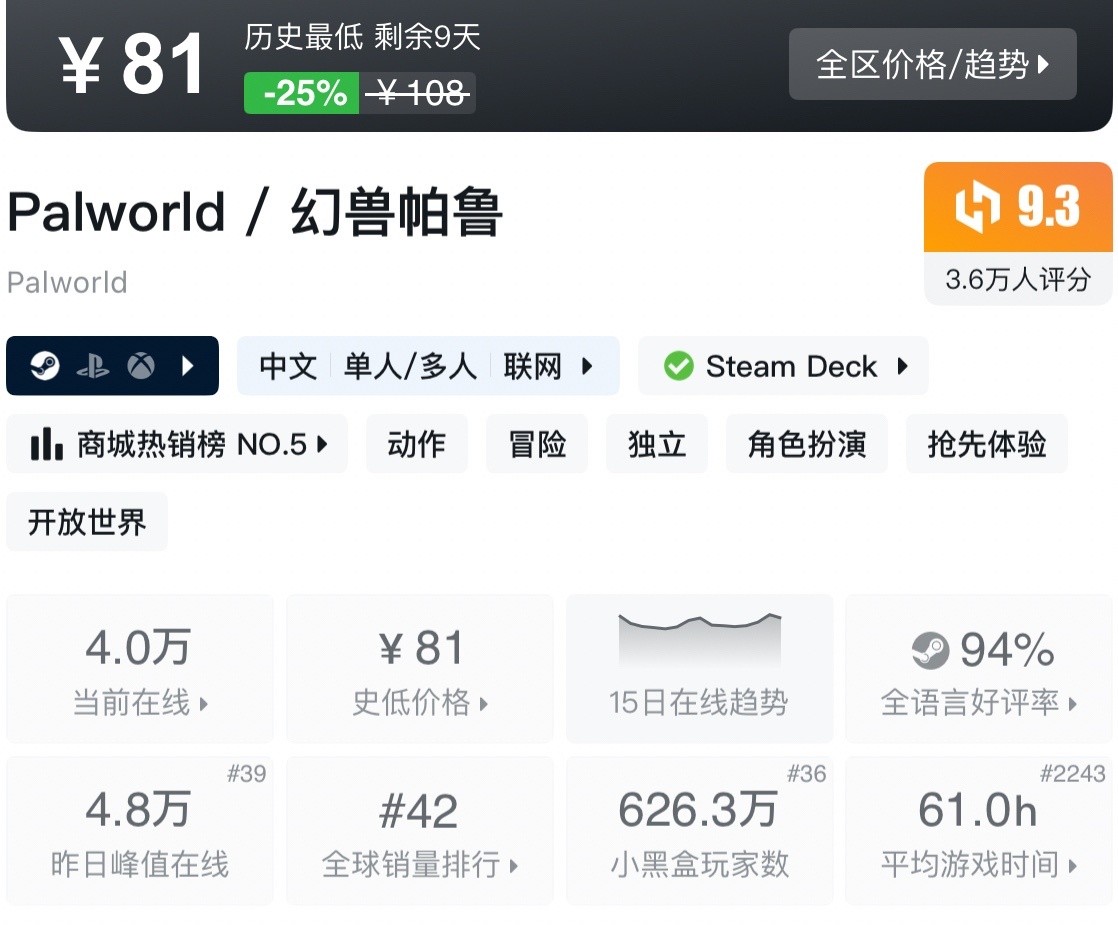Viewport: 1118px width, 925px height.
Task: Click the Steam platform icon
Action: pyautogui.click(x=45, y=366)
